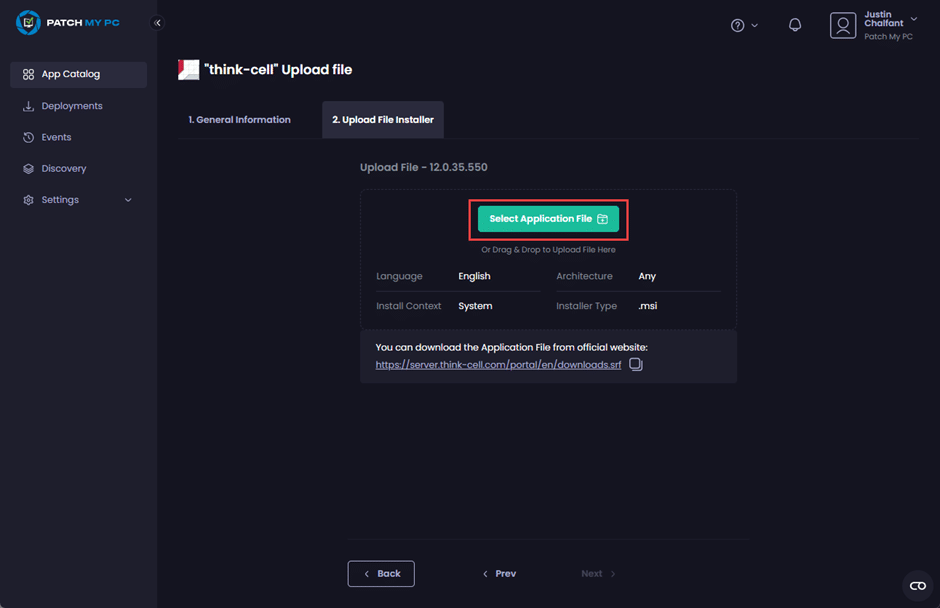Image resolution: width=940 pixels, height=608 pixels.
Task: Navigate to the Discovery section
Action: pyautogui.click(x=63, y=169)
